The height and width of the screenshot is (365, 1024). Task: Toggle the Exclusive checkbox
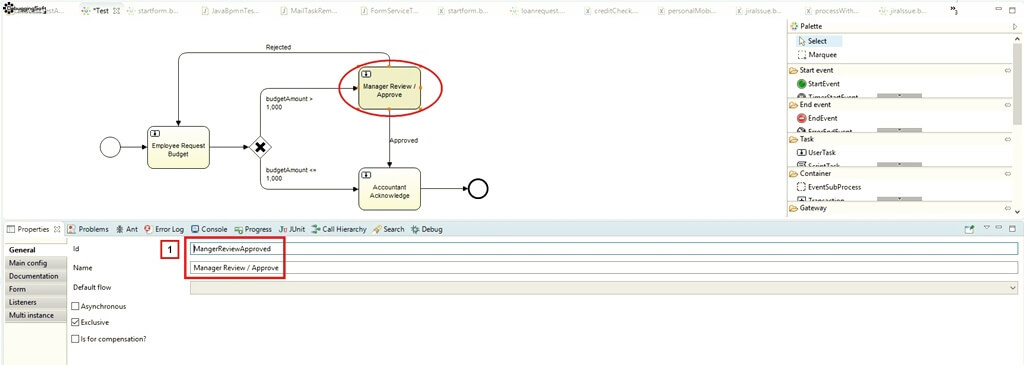pos(75,322)
